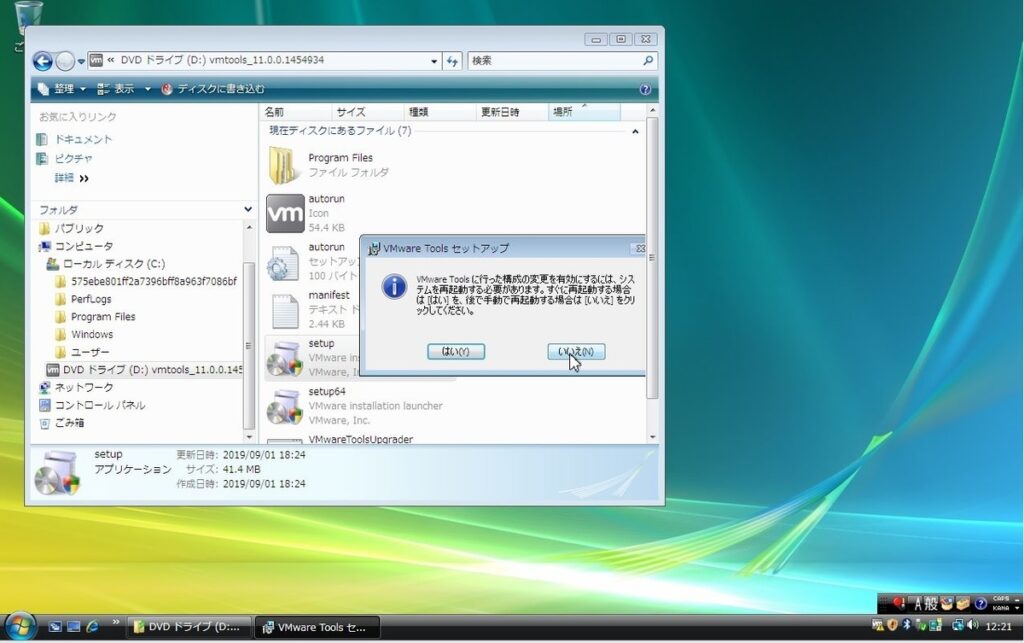The height and width of the screenshot is (643, 1024).
Task: Collapse the フォルダ pane with its chevron
Action: pyautogui.click(x=248, y=209)
